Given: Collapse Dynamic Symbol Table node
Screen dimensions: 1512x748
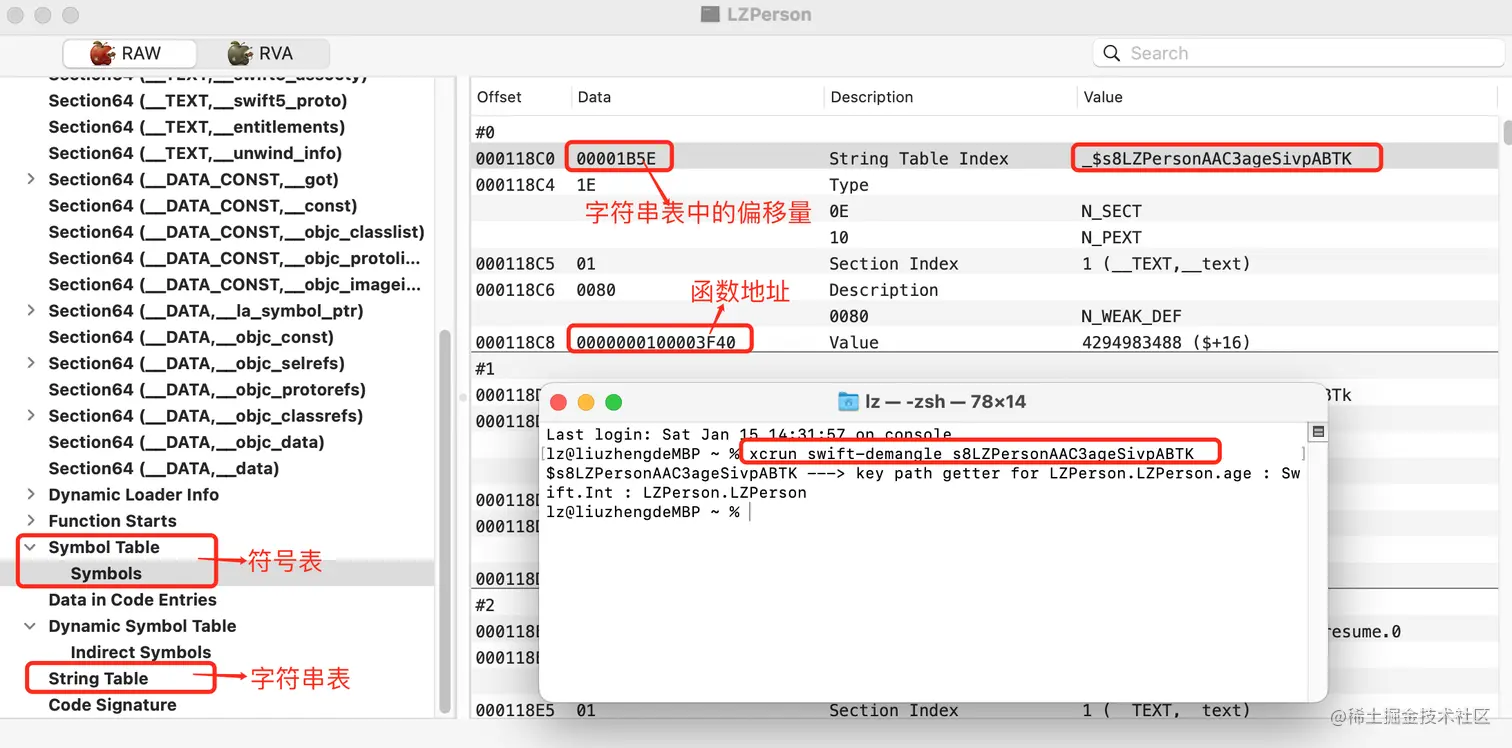Looking at the screenshot, I should (x=31, y=626).
